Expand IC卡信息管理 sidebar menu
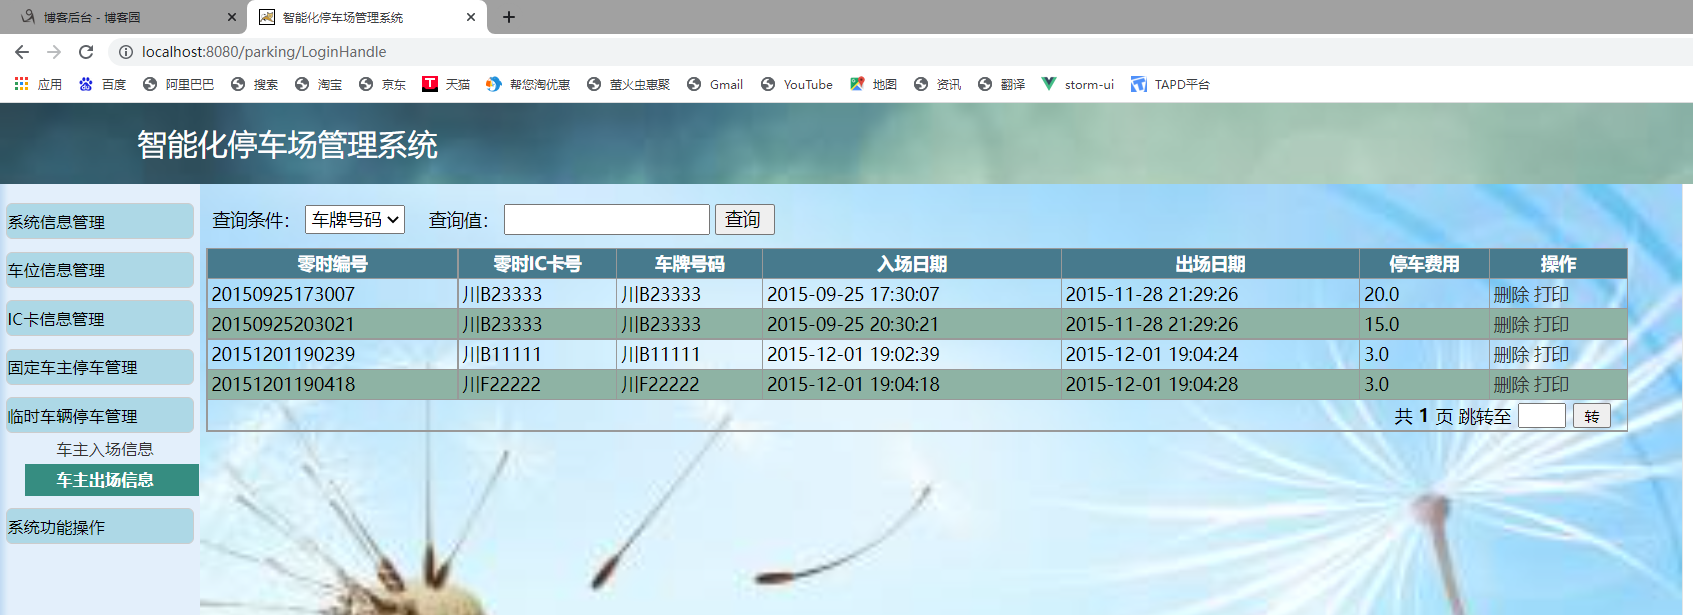 point(100,319)
